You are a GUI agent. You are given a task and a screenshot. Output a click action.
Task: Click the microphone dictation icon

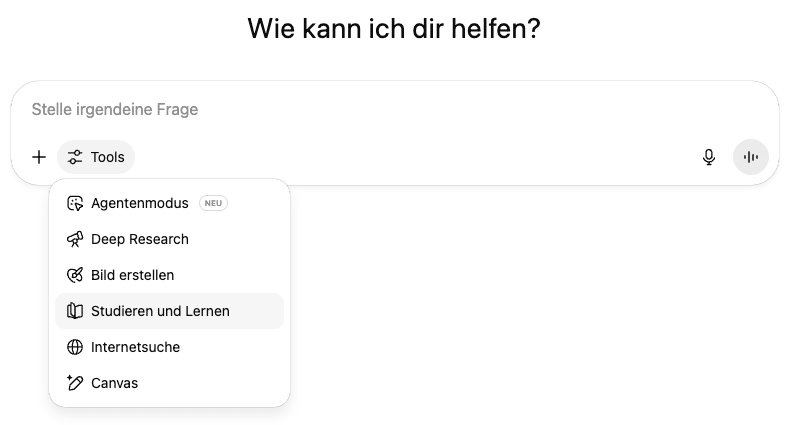pos(709,157)
